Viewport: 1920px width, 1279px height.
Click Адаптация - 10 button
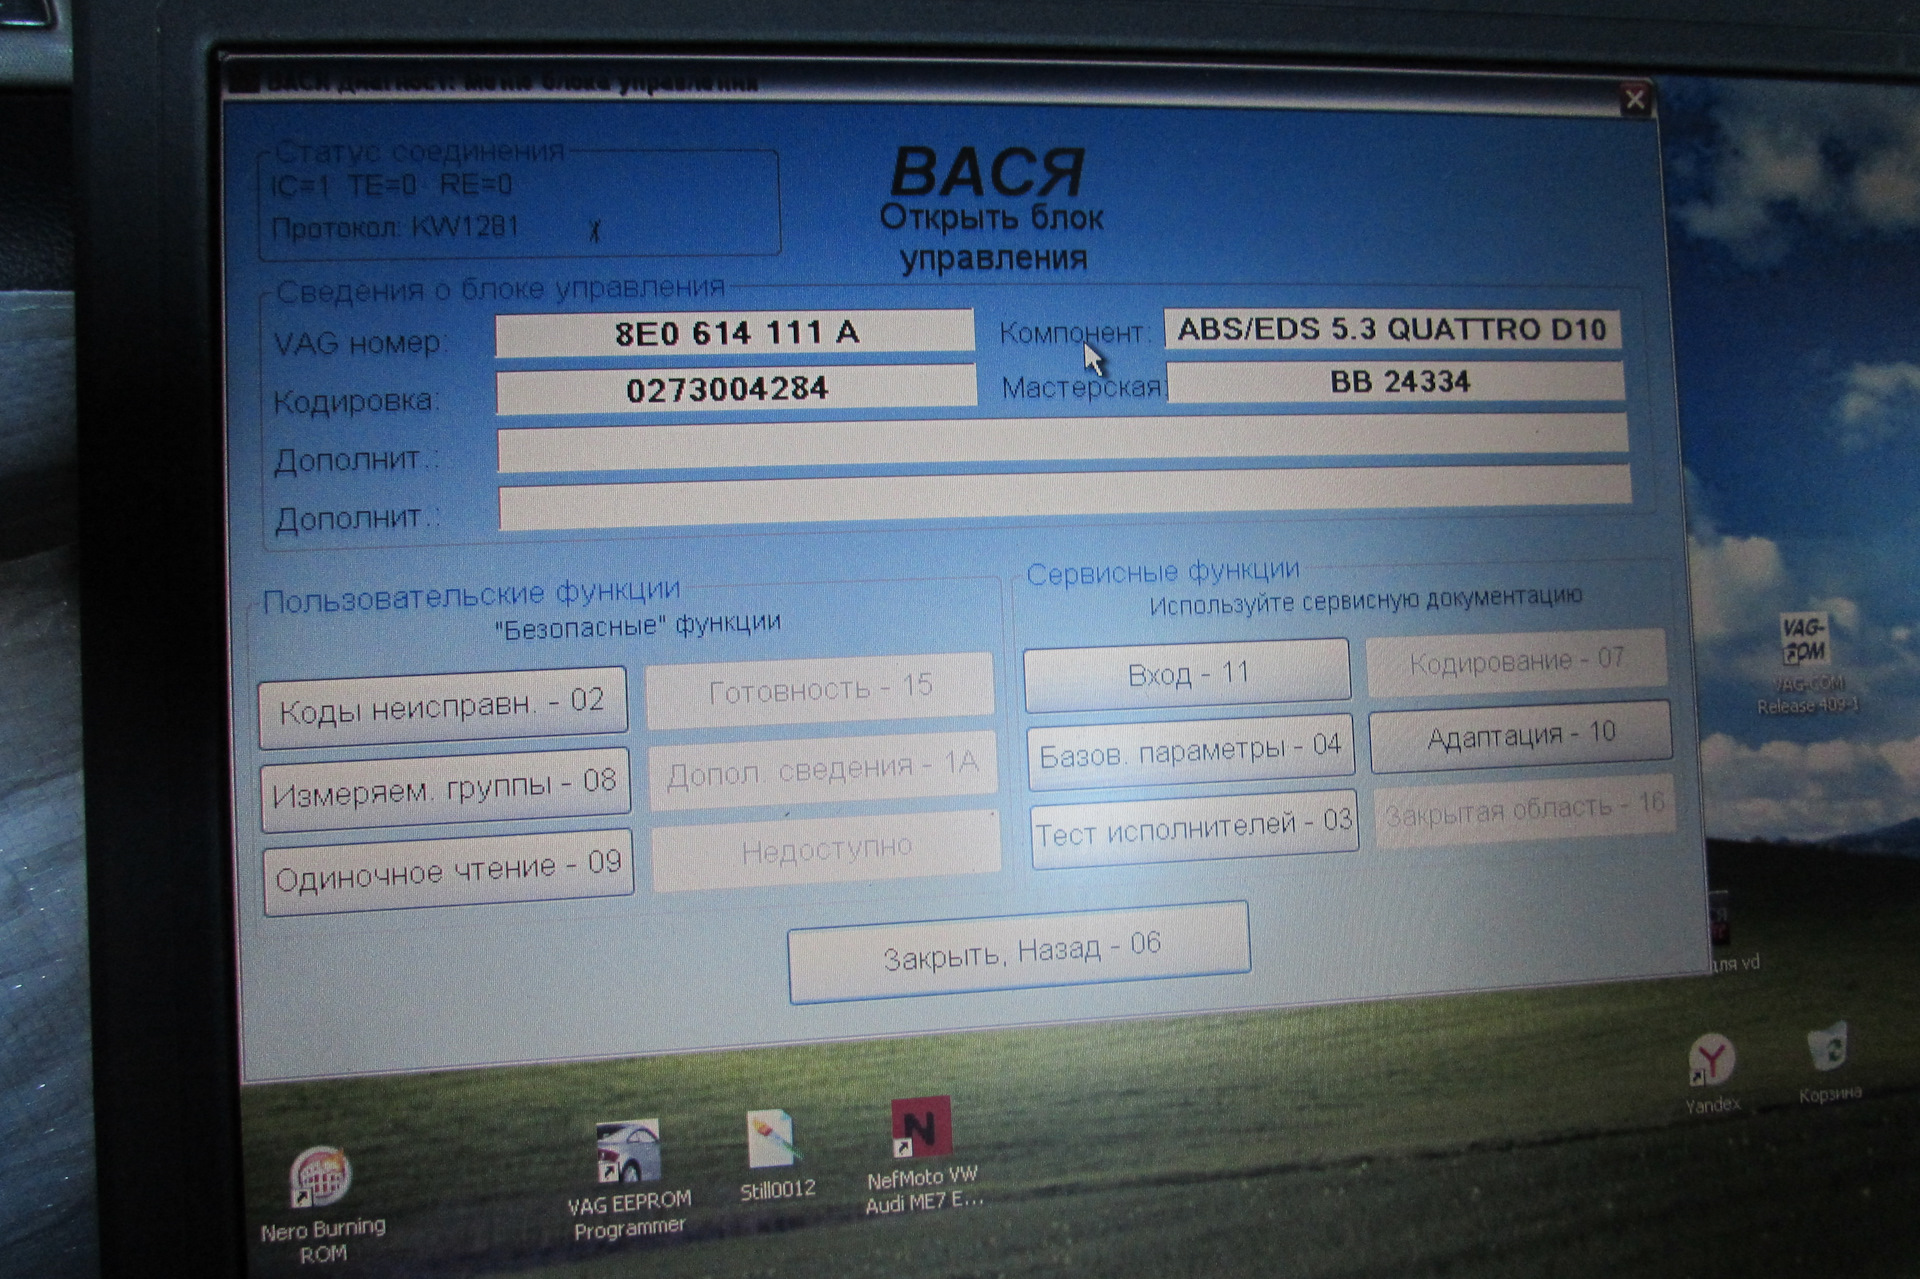(1520, 736)
